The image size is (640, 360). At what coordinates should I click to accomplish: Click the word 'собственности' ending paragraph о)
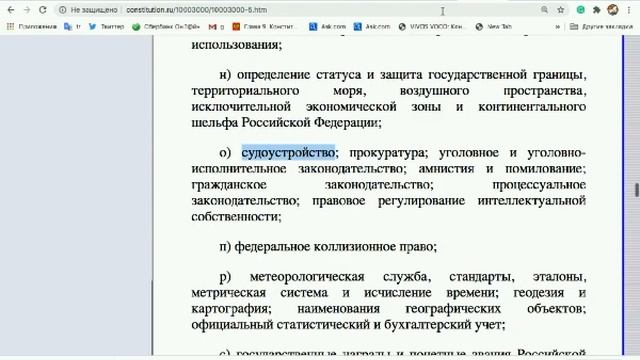[x=236, y=216]
